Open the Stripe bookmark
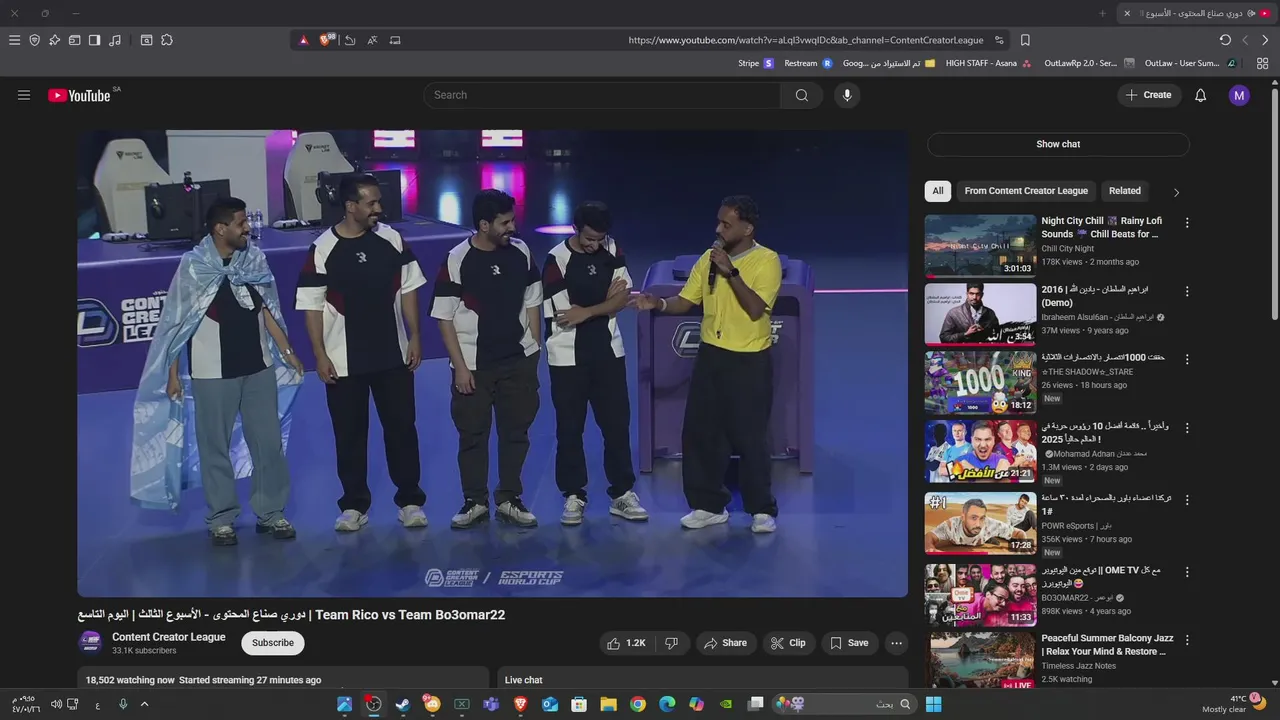The image size is (1280, 720). (756, 63)
